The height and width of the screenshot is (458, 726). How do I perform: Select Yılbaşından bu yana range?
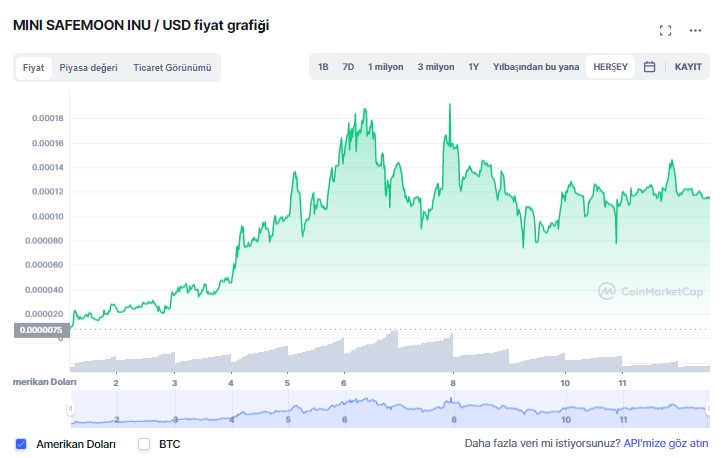click(536, 67)
